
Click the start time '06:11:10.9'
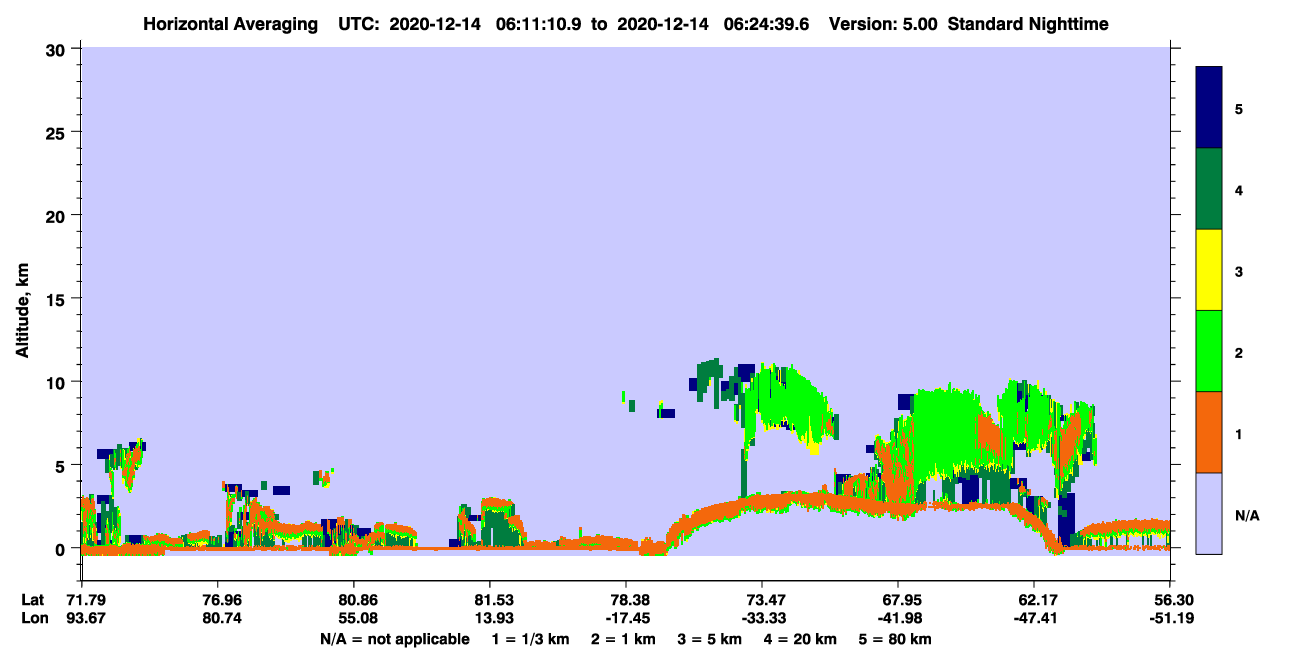540,23
